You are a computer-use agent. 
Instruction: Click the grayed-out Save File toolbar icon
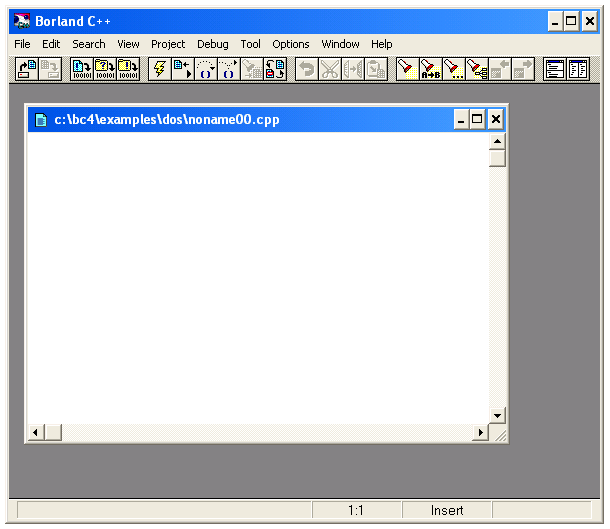[x=50, y=69]
